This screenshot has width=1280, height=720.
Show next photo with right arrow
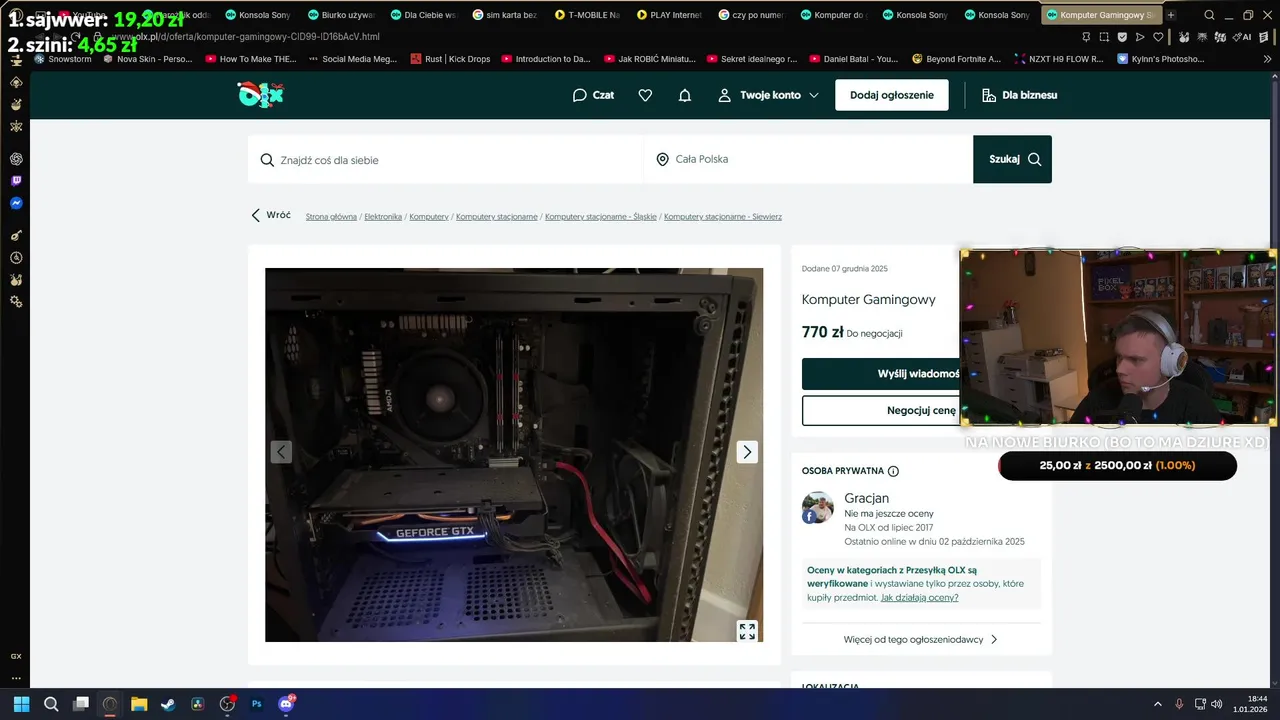pyautogui.click(x=747, y=452)
